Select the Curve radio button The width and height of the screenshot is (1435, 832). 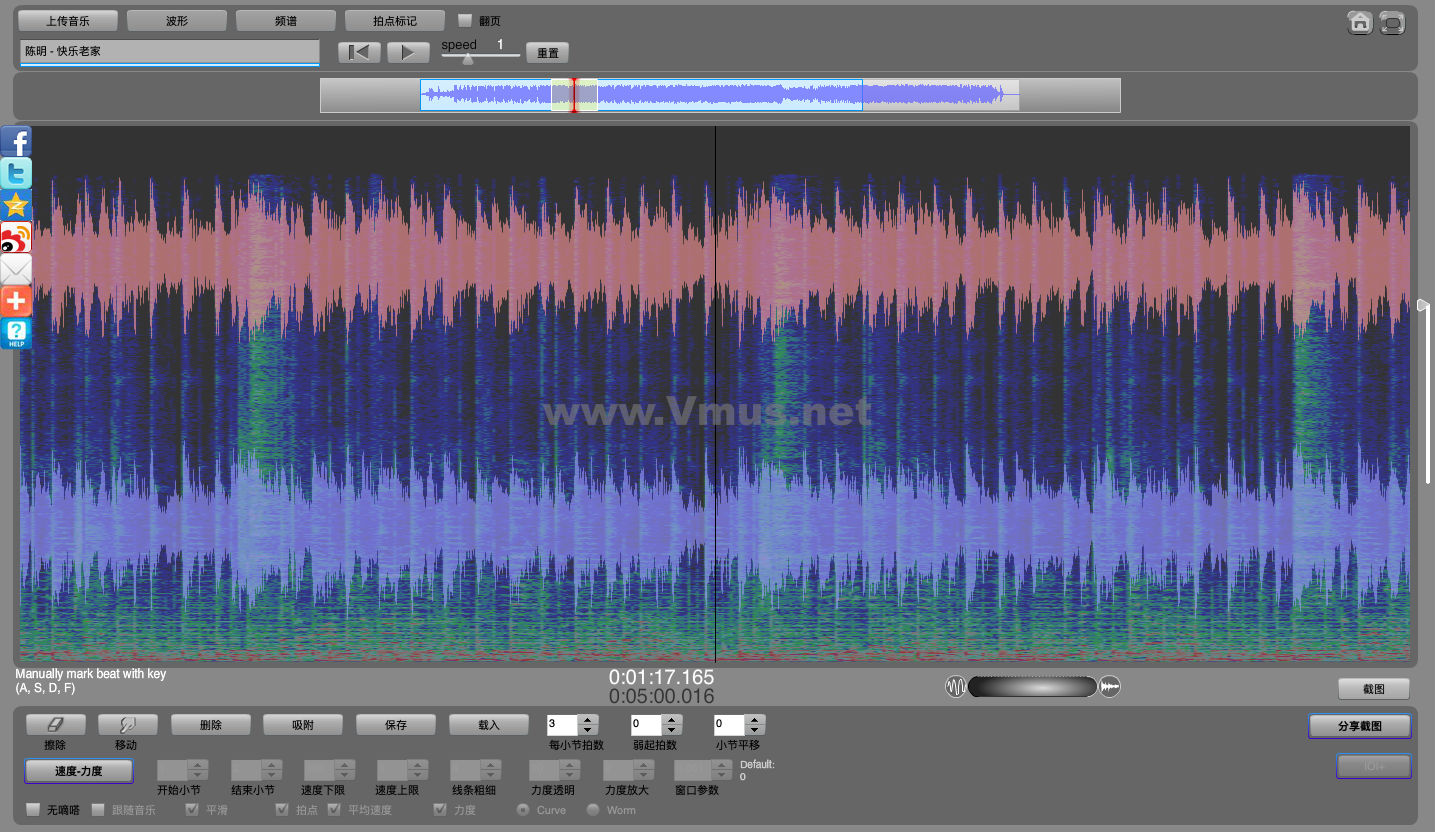pos(523,809)
